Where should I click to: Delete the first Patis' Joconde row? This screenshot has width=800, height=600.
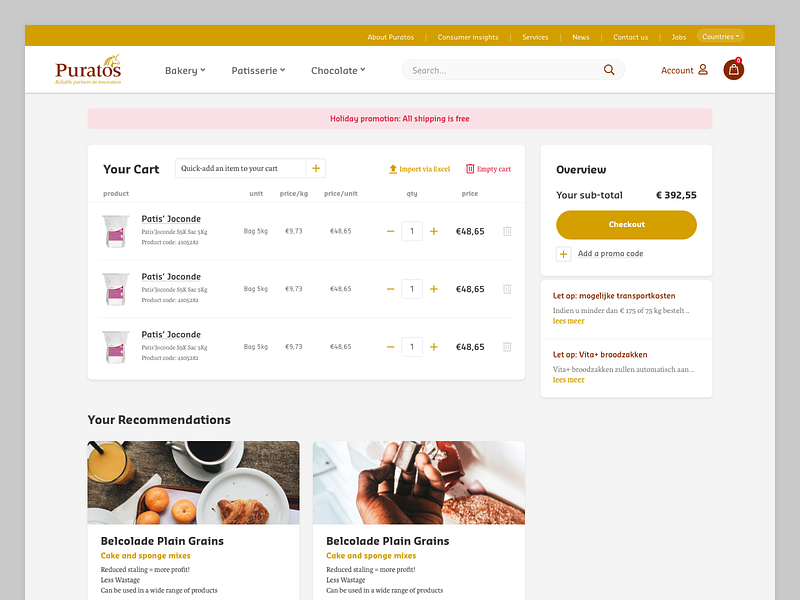[507, 232]
